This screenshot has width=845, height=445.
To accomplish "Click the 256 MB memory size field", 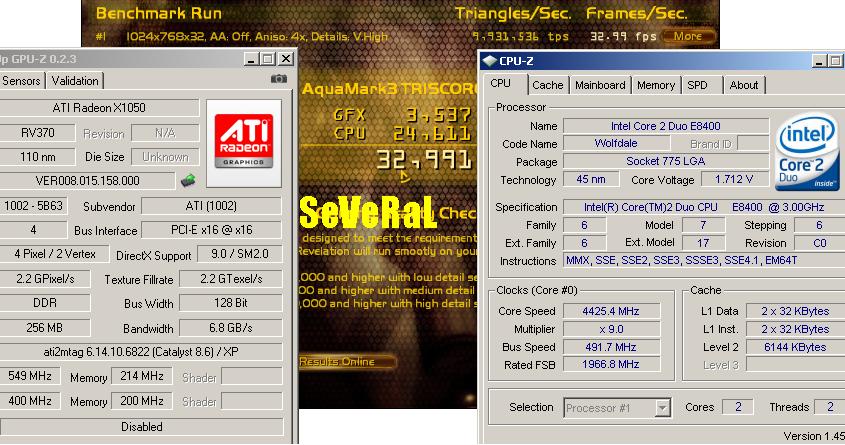I will click(45, 328).
